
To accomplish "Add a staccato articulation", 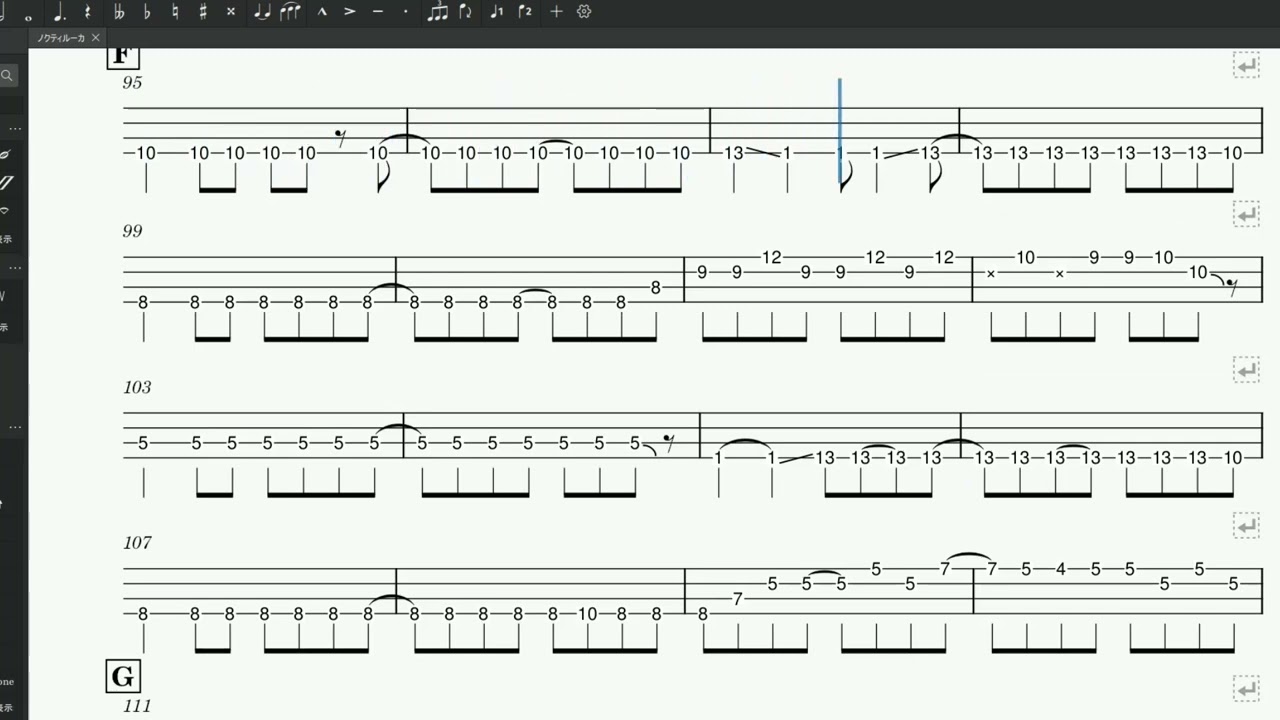I will click(x=405, y=12).
